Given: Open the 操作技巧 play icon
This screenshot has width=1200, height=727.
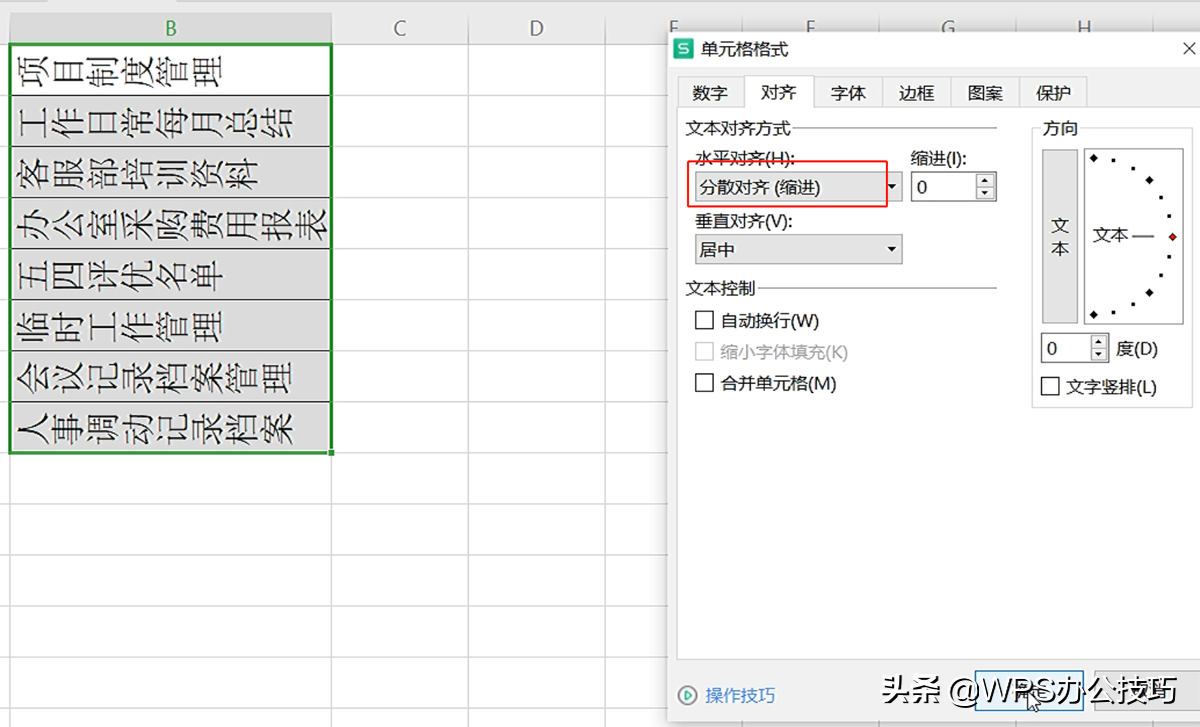Looking at the screenshot, I should point(687,694).
